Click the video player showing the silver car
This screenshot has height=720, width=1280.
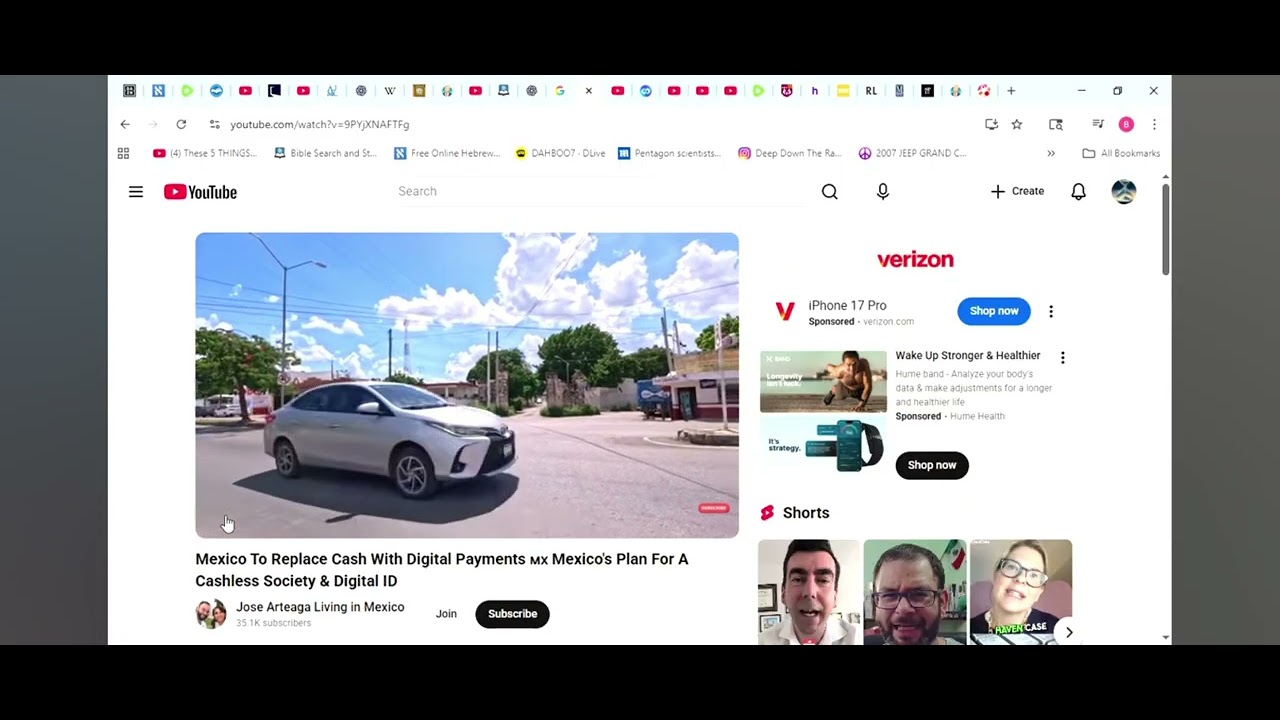click(x=467, y=385)
